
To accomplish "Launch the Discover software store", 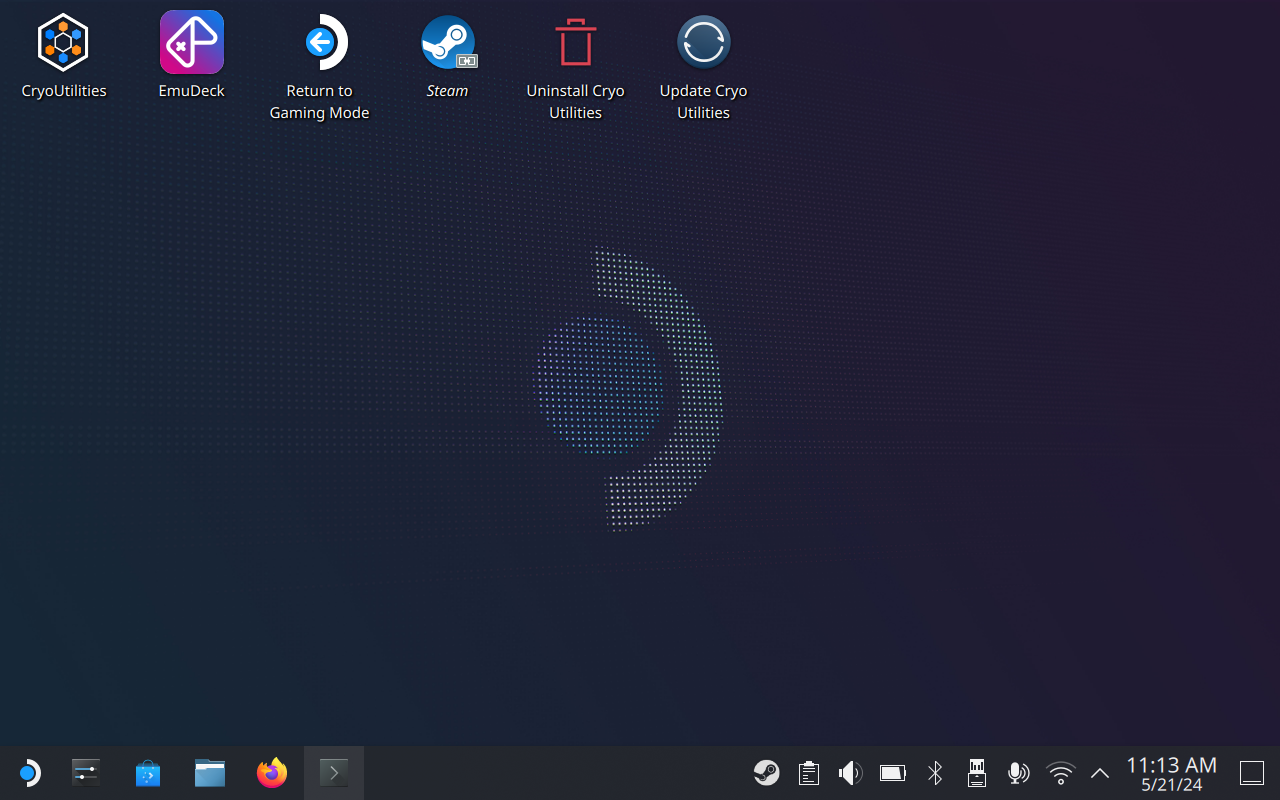I will coord(148,773).
